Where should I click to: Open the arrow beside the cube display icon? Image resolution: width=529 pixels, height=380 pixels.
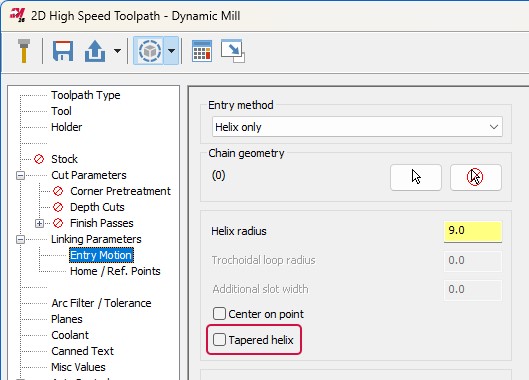point(171,51)
